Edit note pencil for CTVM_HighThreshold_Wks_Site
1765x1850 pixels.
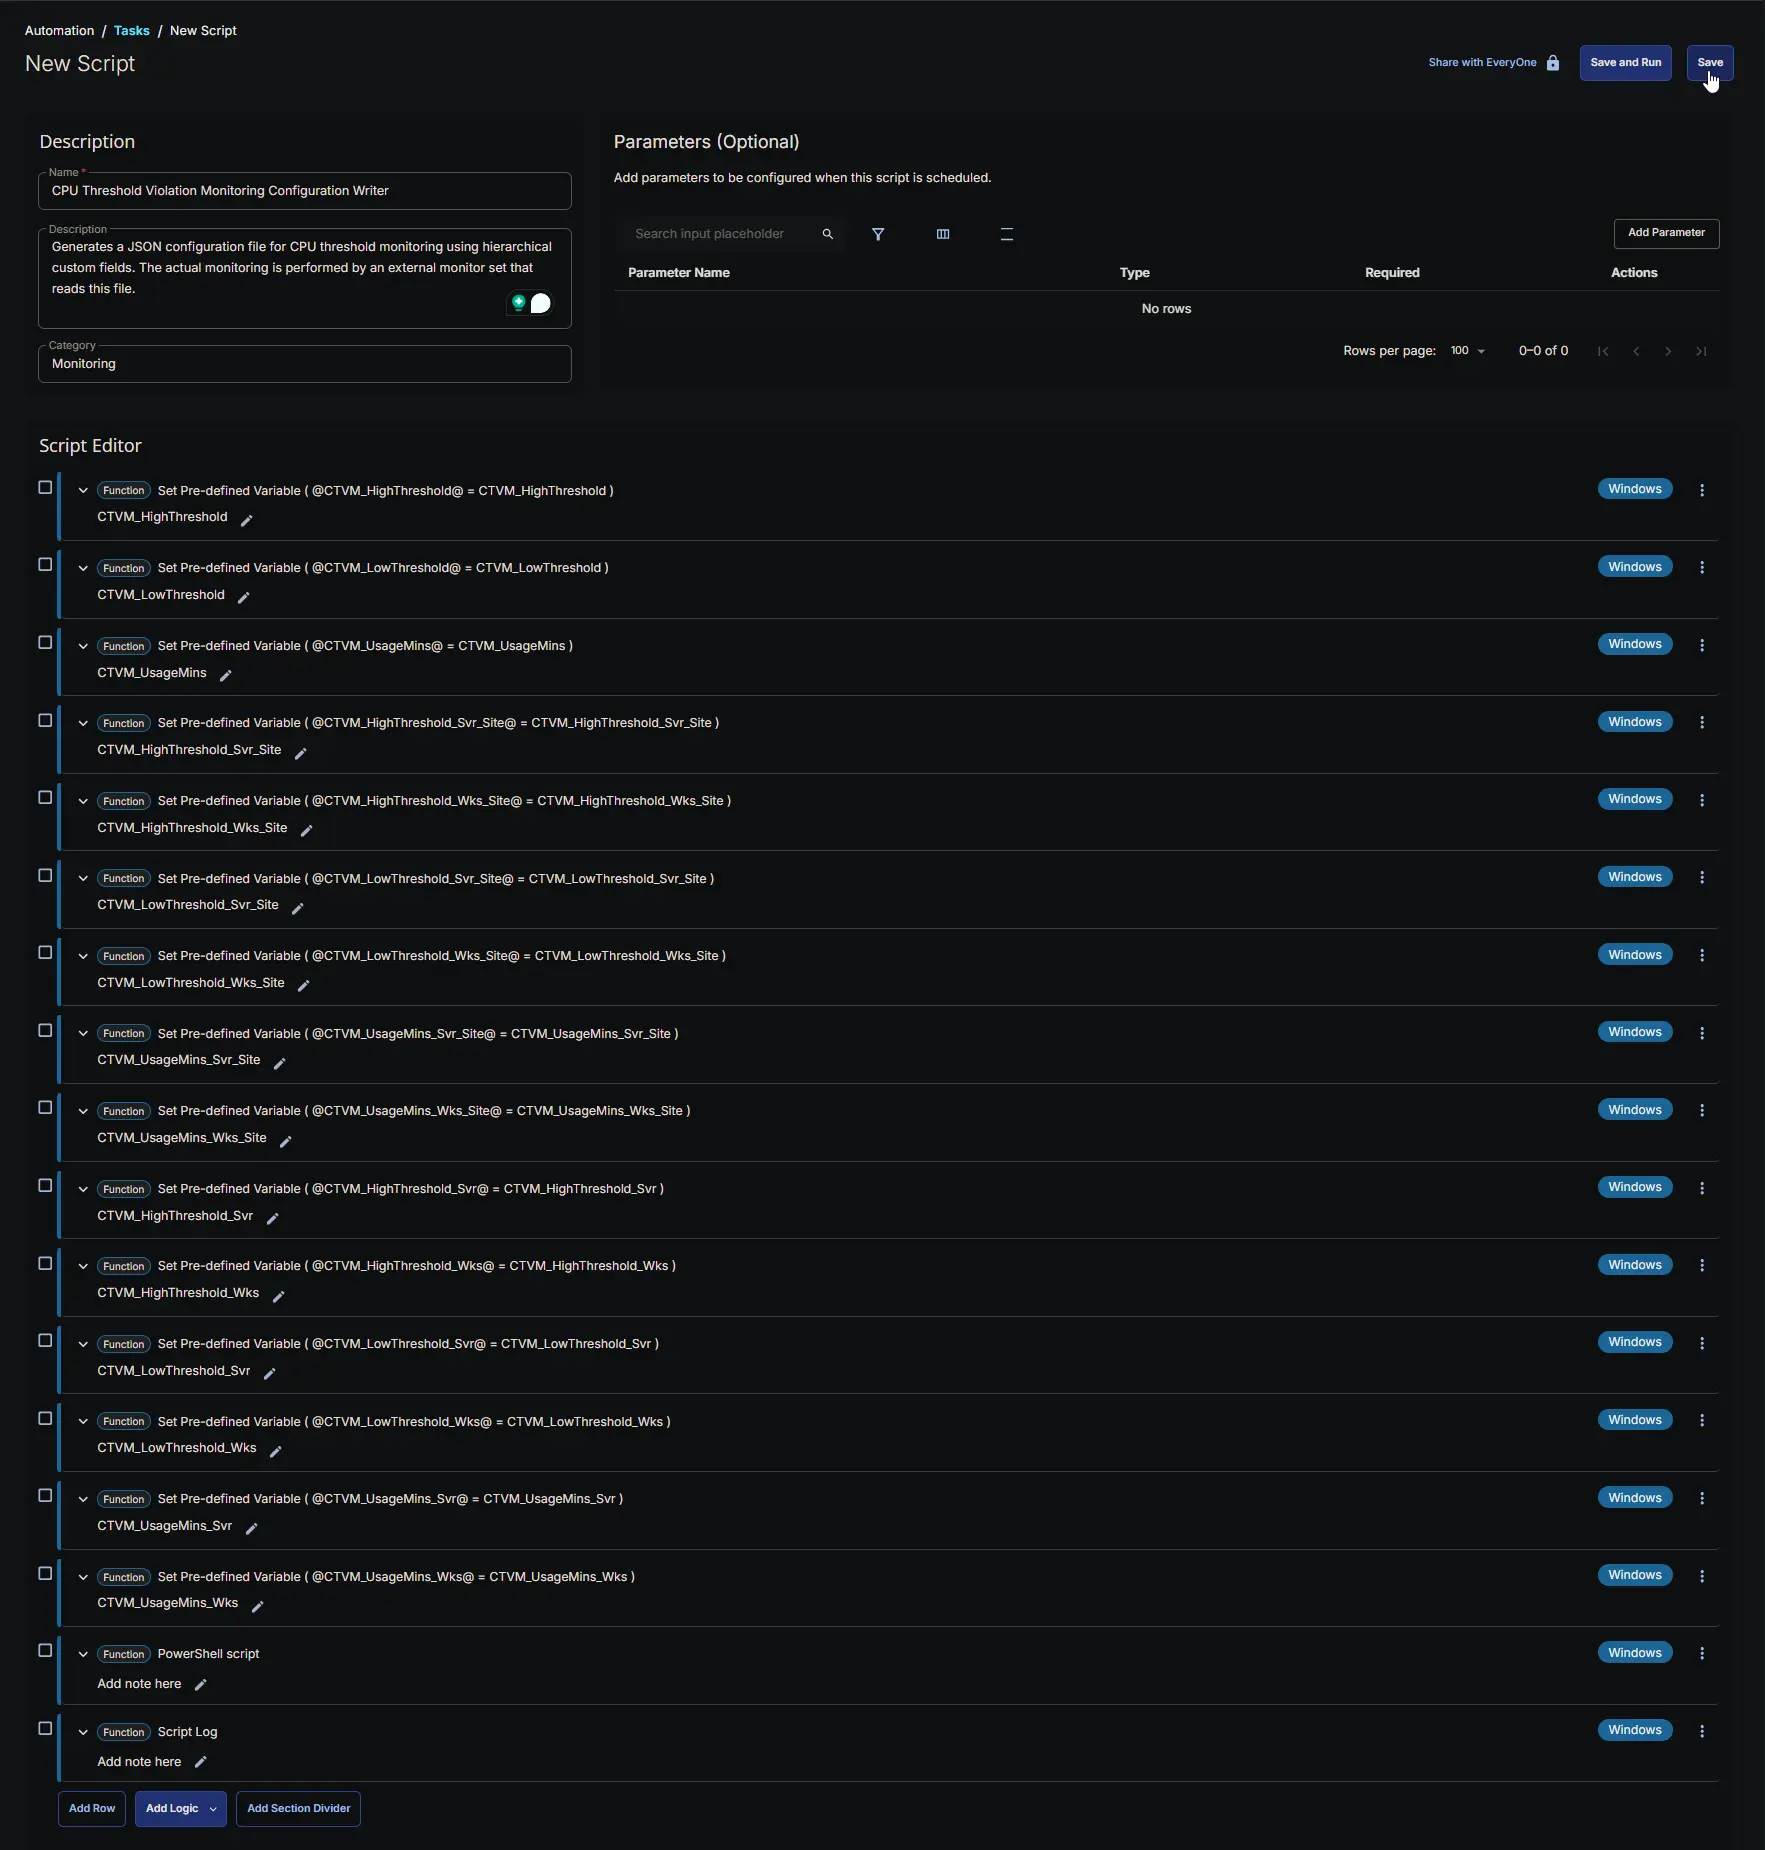[x=307, y=830]
